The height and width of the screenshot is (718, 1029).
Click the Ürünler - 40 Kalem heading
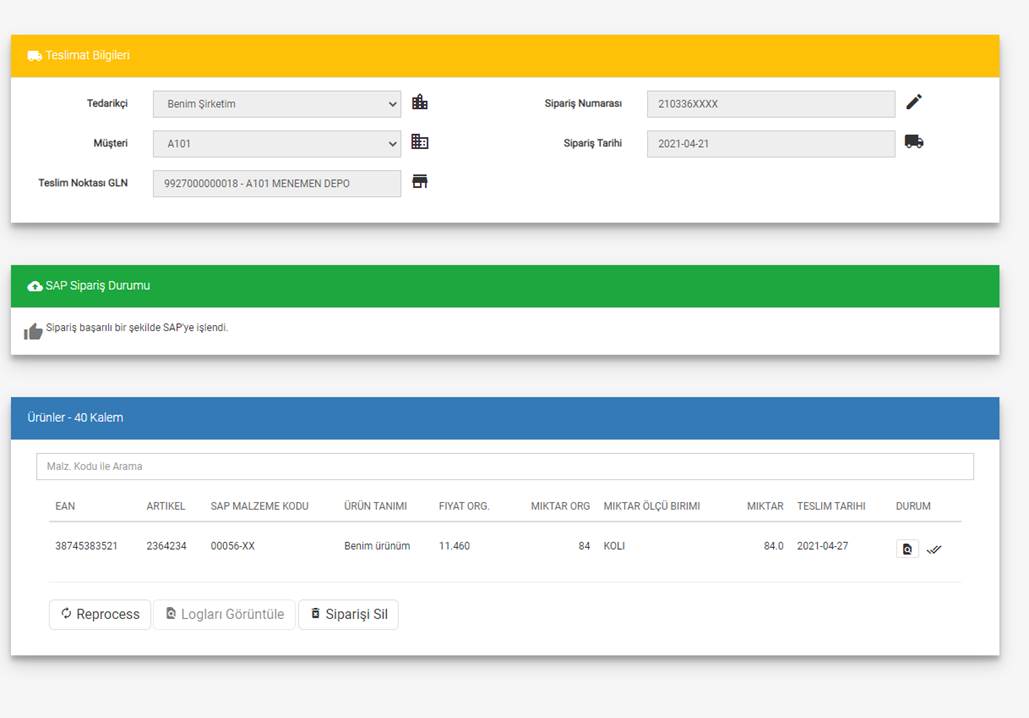coord(75,418)
